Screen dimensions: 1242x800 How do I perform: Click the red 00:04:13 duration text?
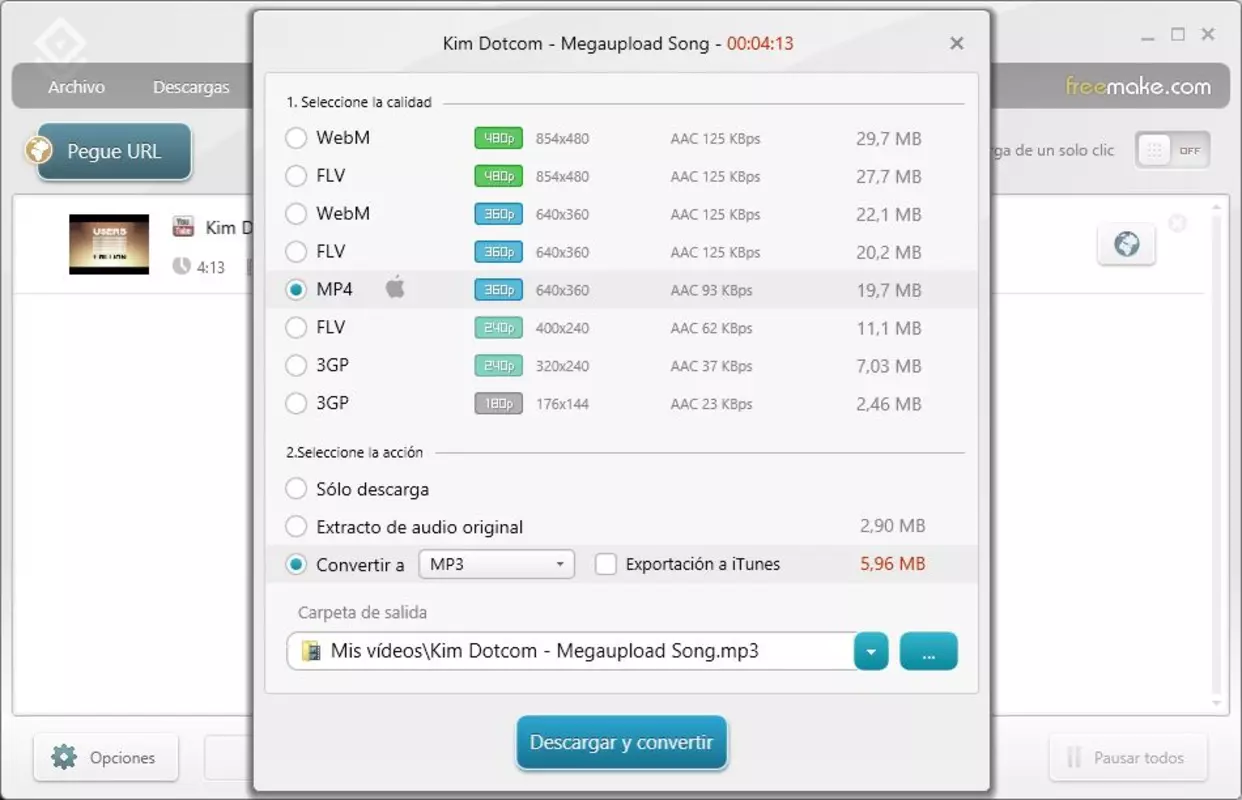click(x=760, y=44)
